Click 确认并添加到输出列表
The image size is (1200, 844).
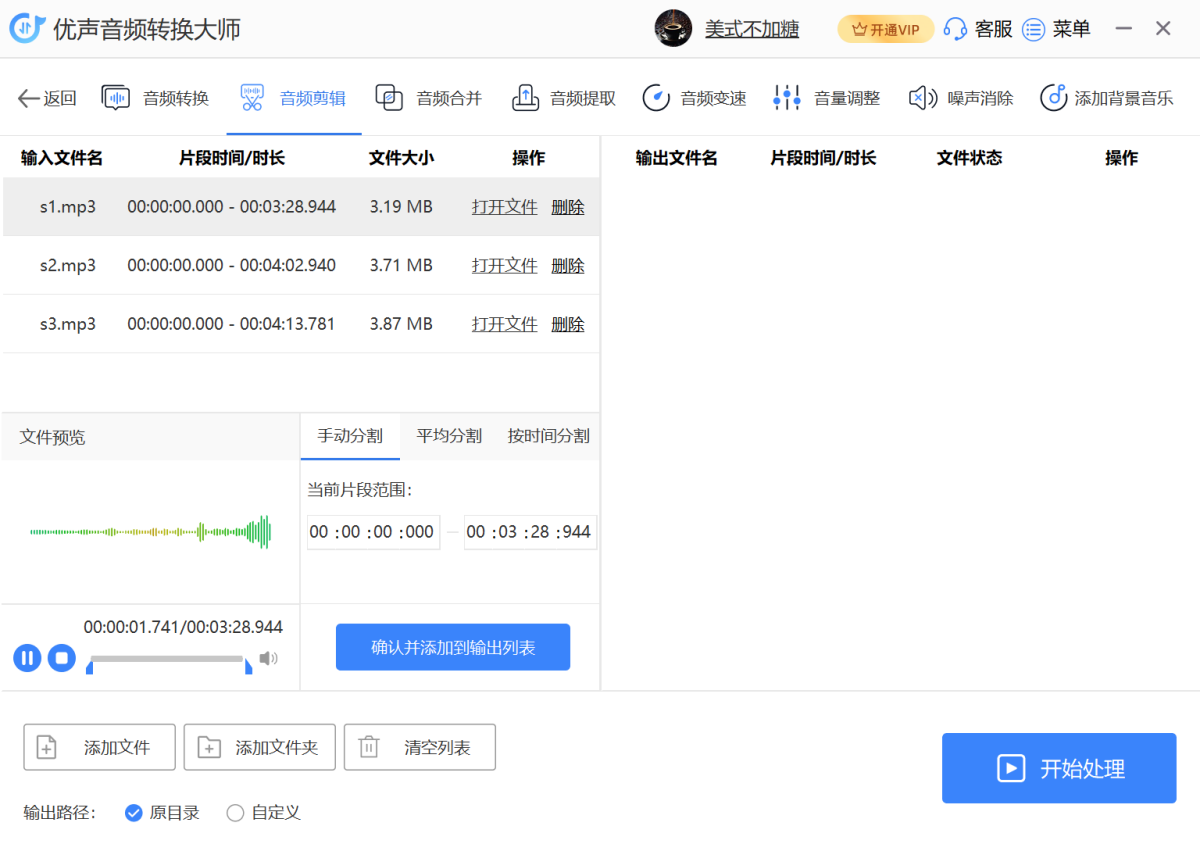(452, 647)
